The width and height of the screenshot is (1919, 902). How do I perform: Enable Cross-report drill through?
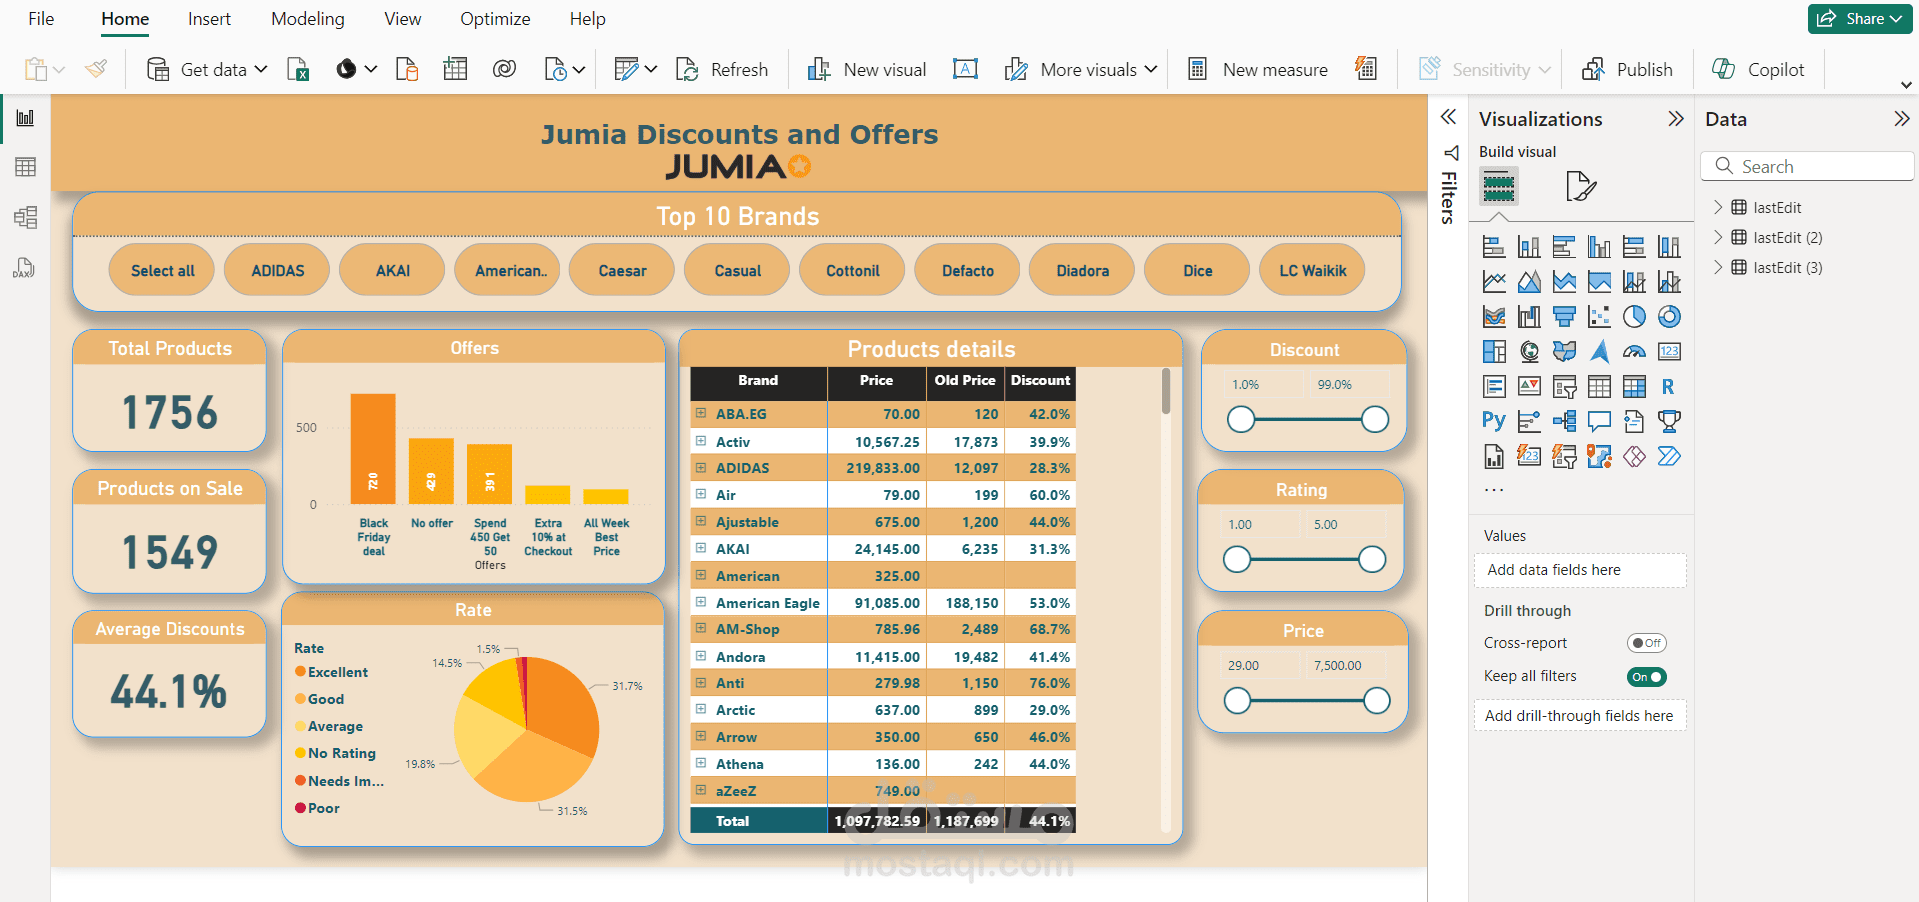[1646, 643]
